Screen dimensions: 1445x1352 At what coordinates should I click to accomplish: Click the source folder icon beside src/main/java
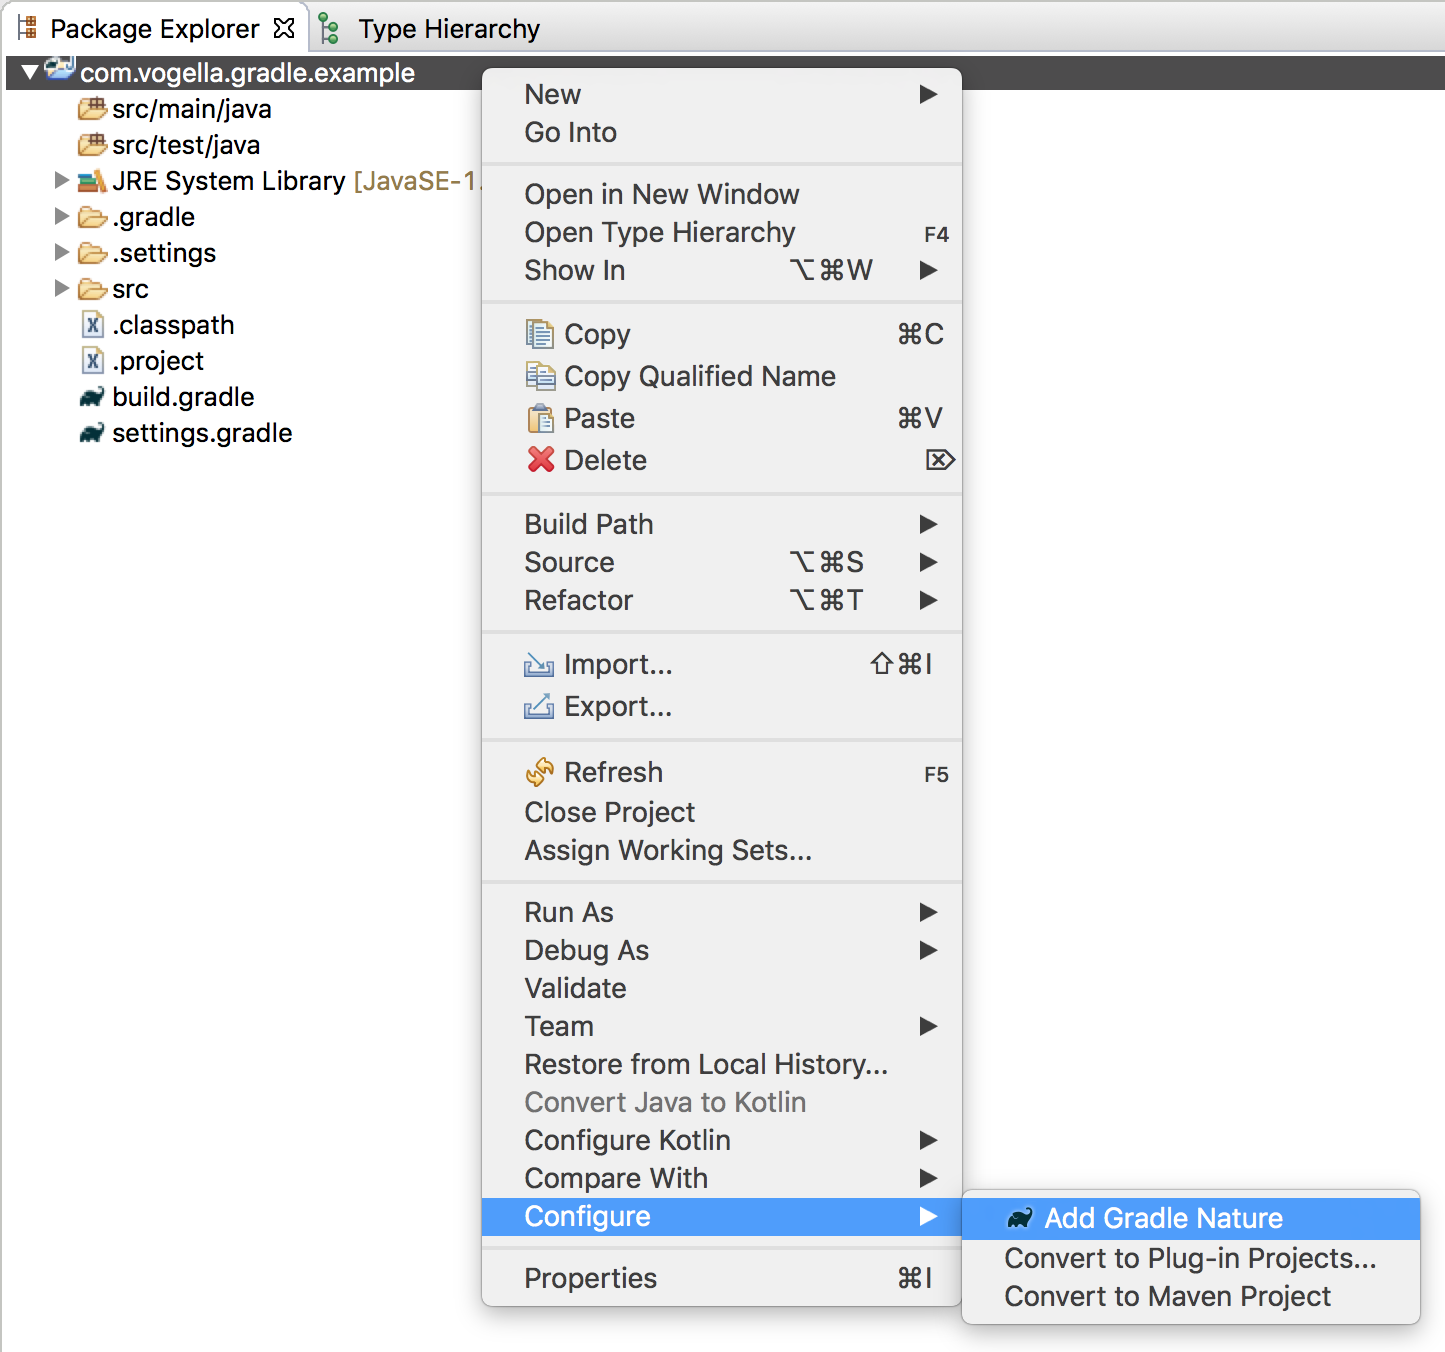coord(90,108)
